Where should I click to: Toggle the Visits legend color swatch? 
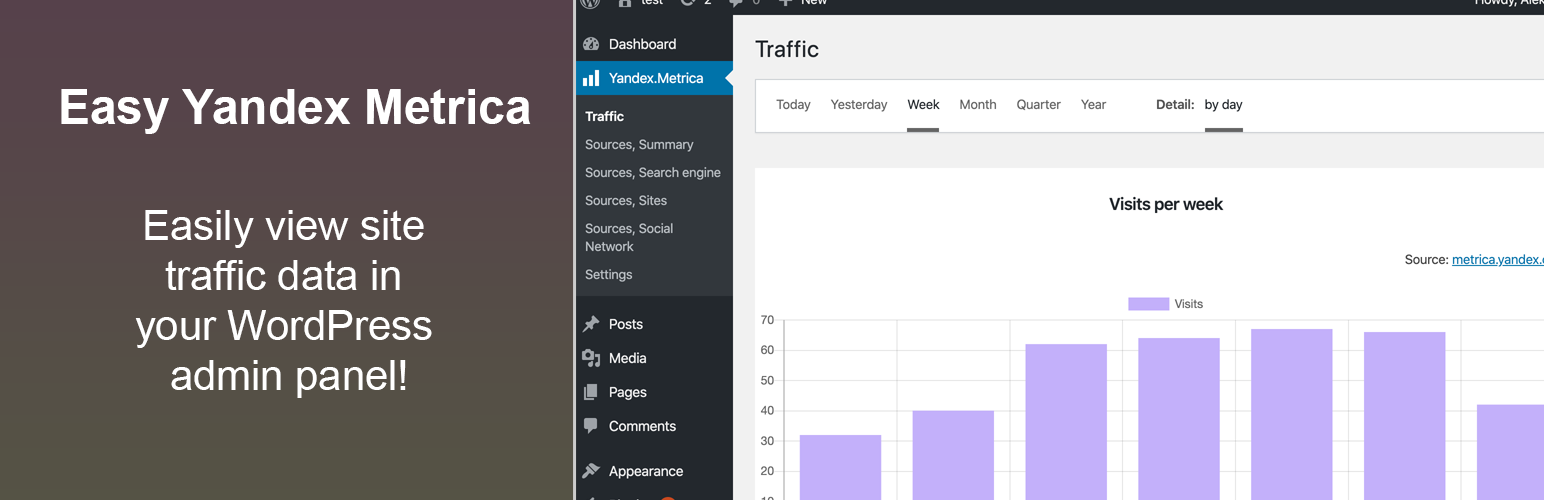pos(1148,304)
